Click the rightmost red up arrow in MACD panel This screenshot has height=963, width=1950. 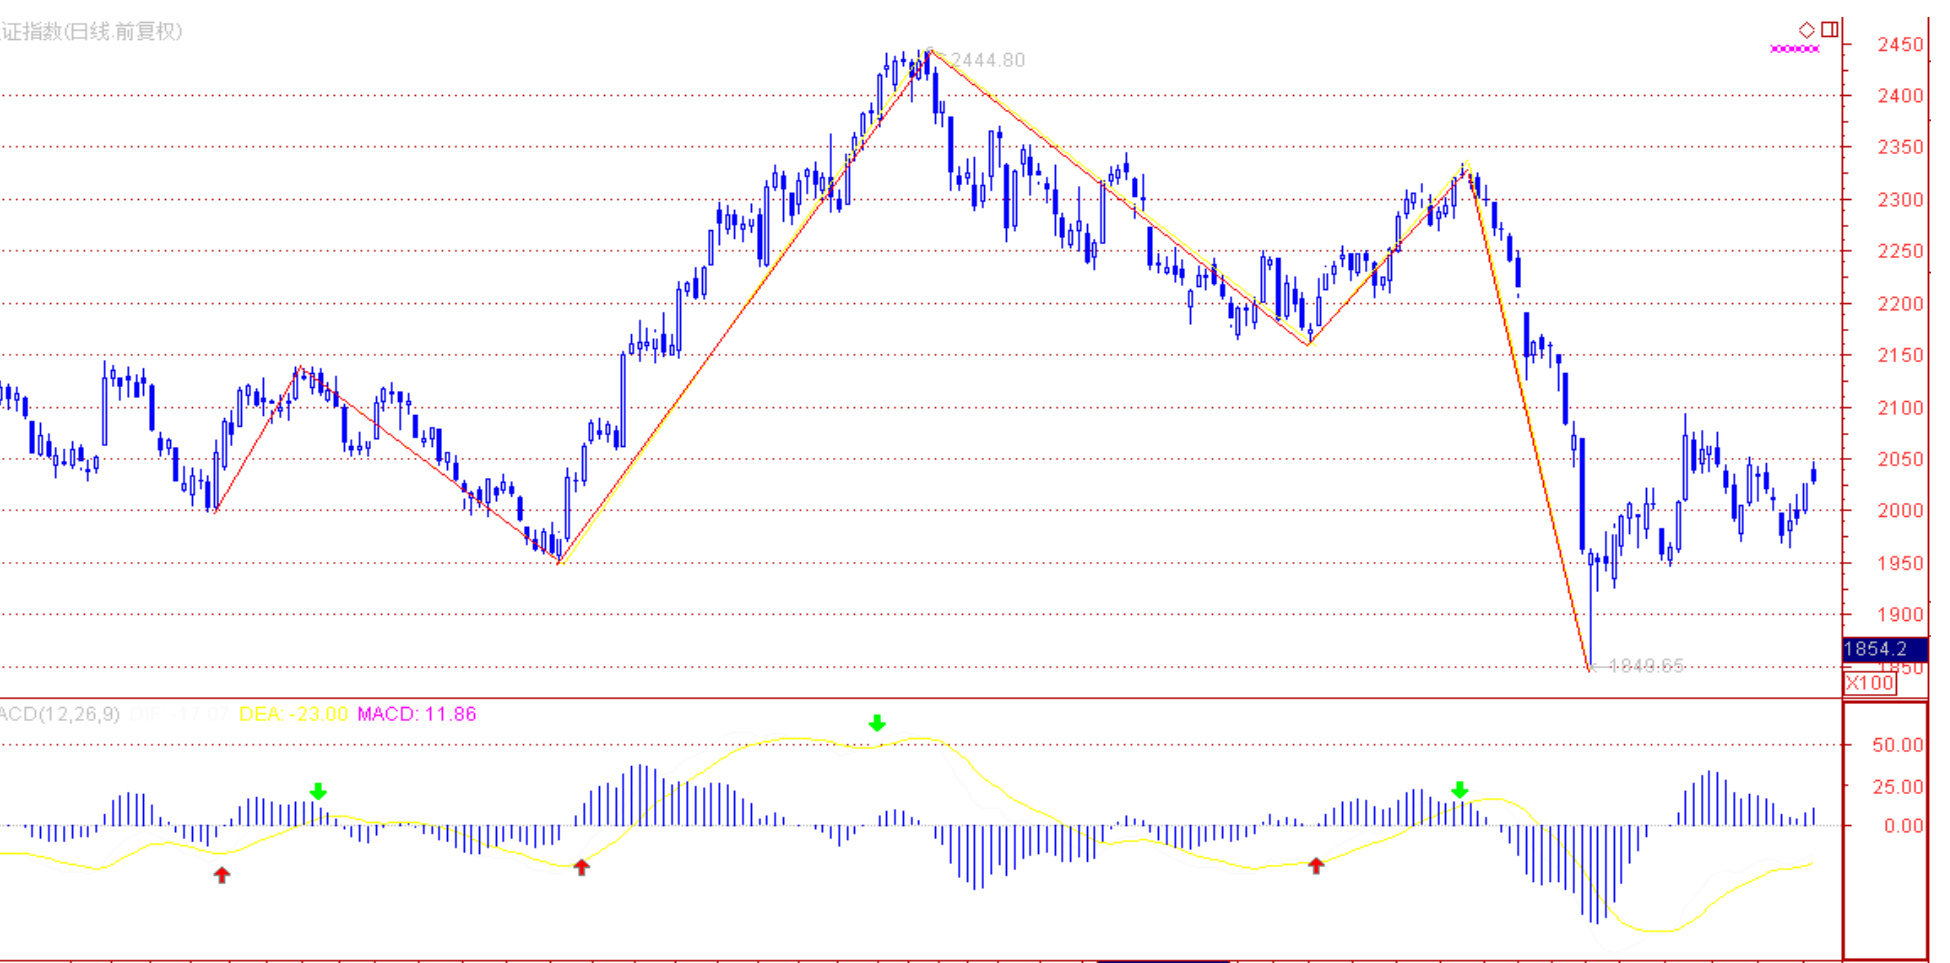point(1316,865)
